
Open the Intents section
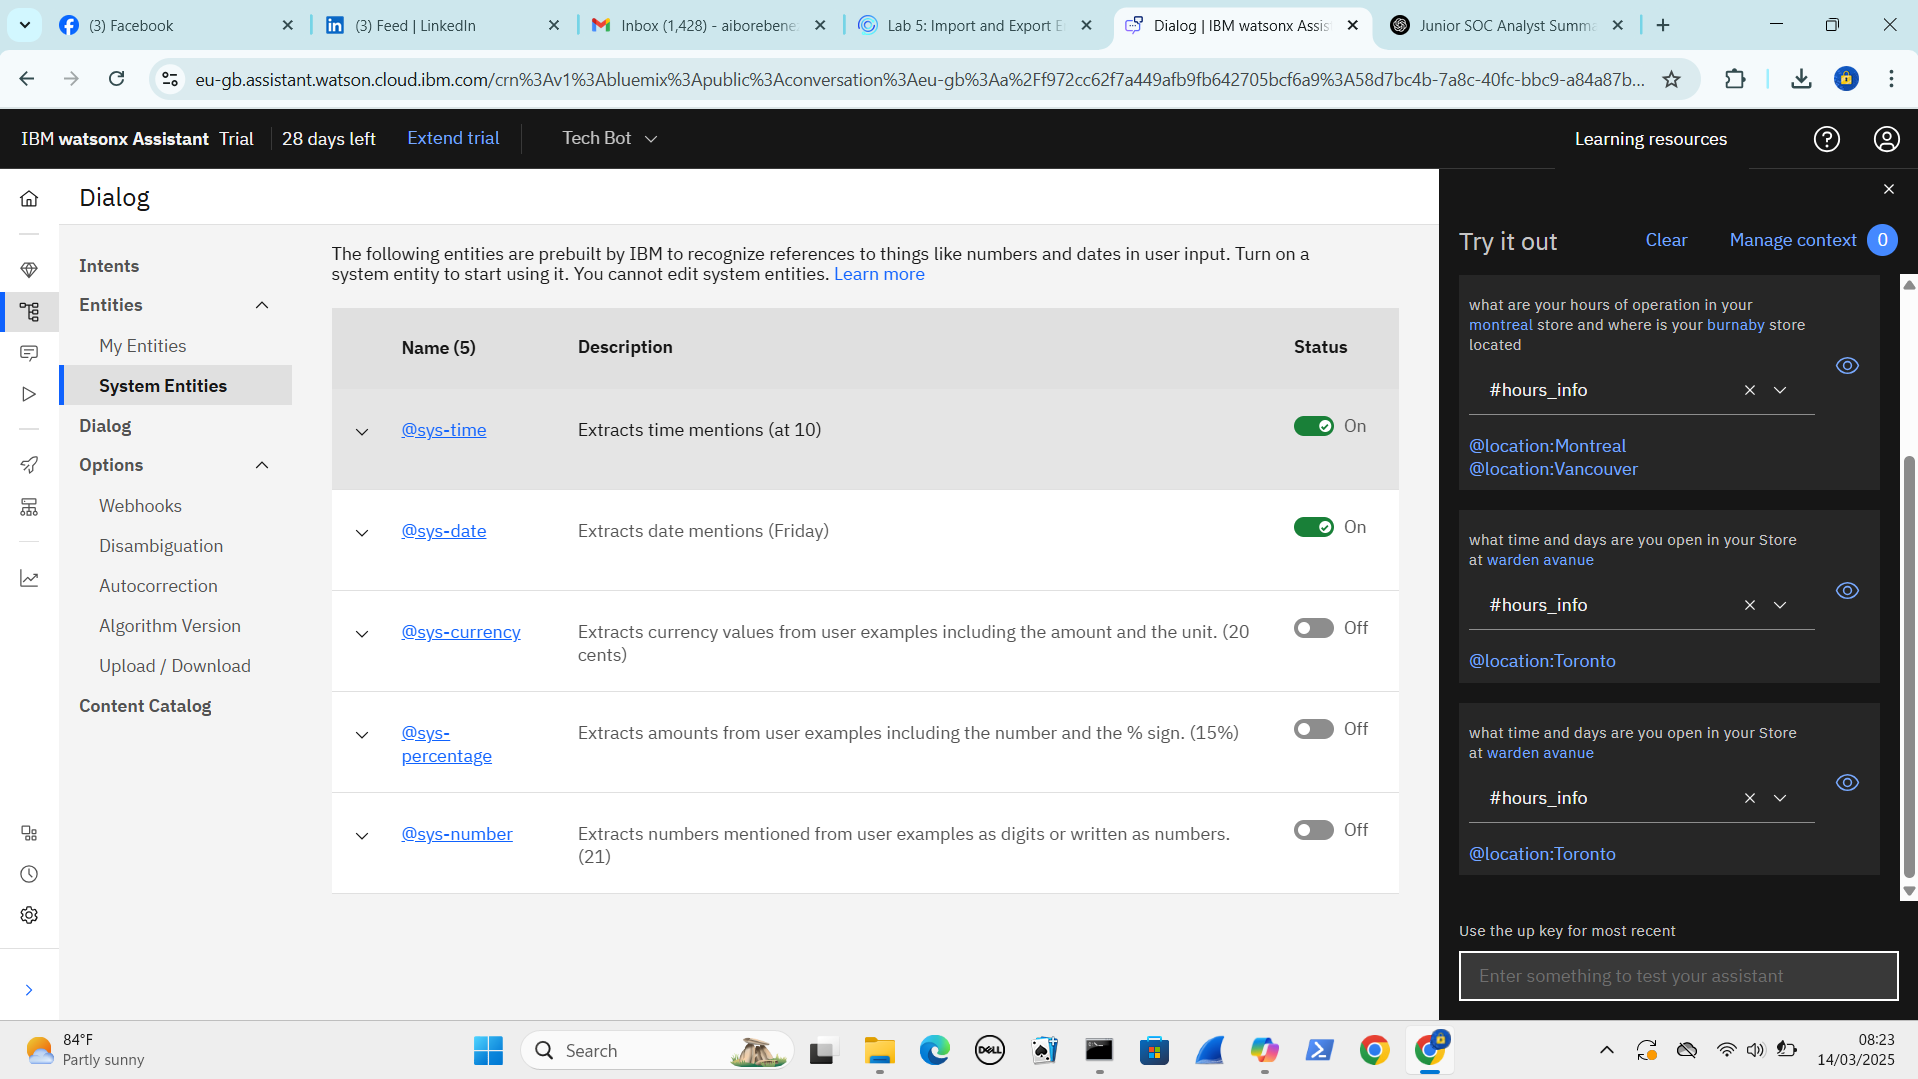tap(109, 266)
